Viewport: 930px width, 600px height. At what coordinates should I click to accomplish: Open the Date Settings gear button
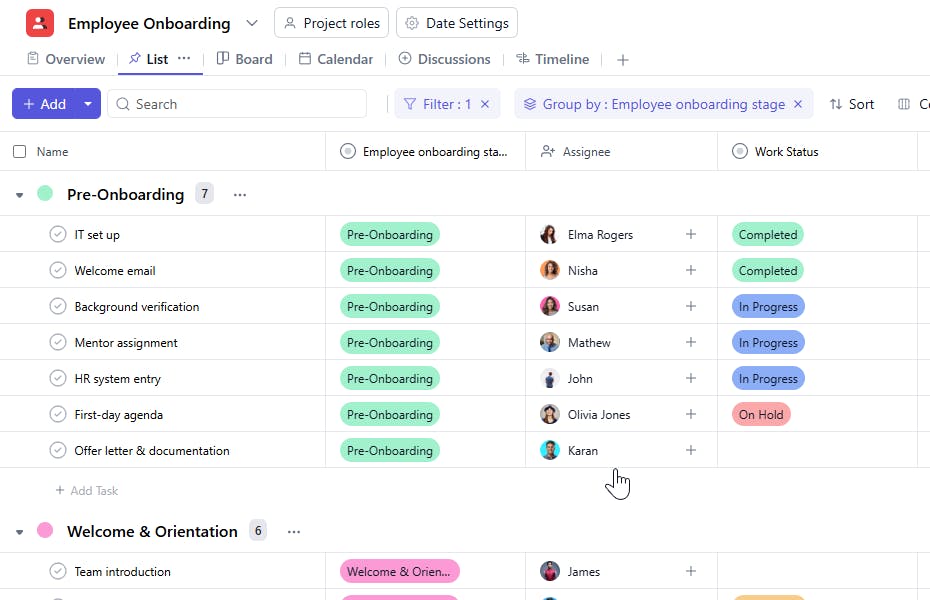[x=457, y=23]
